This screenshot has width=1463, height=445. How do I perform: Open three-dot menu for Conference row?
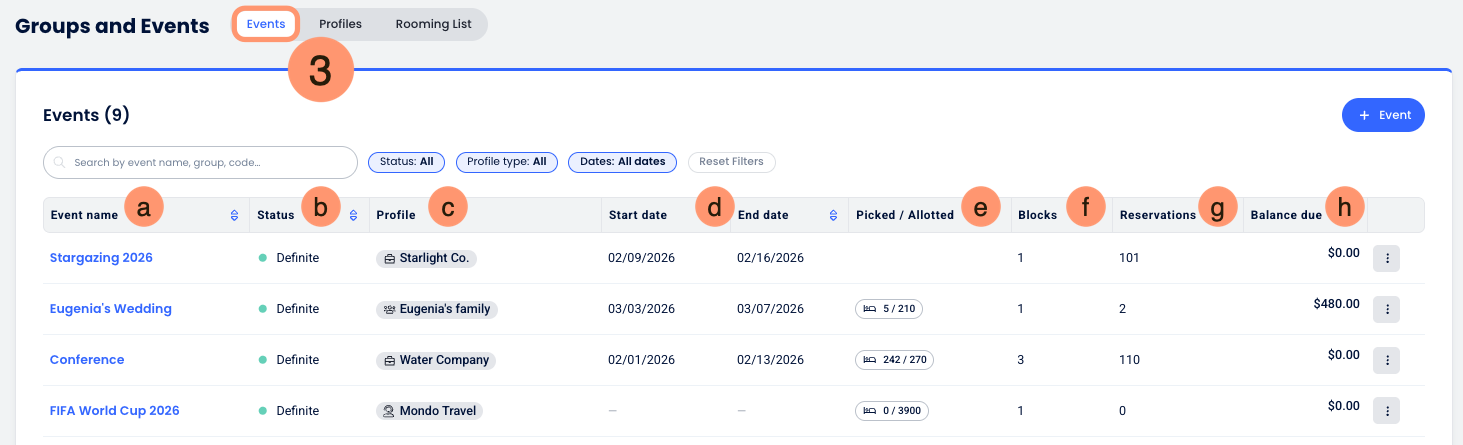click(x=1386, y=360)
